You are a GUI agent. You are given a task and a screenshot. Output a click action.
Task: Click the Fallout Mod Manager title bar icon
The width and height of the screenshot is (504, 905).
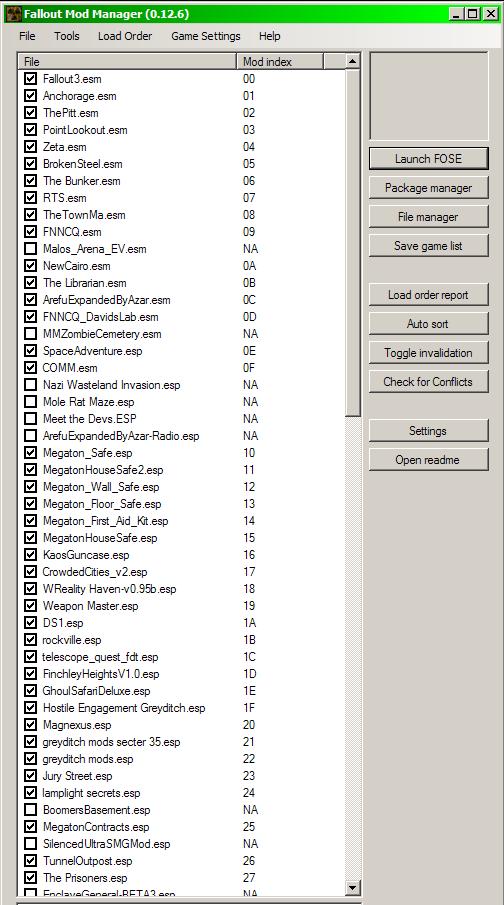(x=13, y=13)
